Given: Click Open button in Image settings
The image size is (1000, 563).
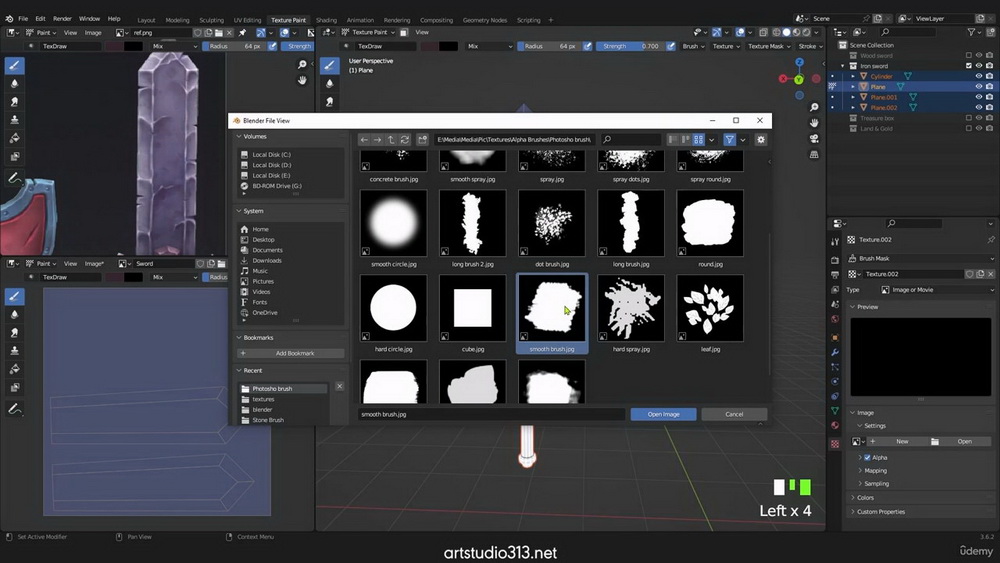Looking at the screenshot, I should (x=959, y=441).
